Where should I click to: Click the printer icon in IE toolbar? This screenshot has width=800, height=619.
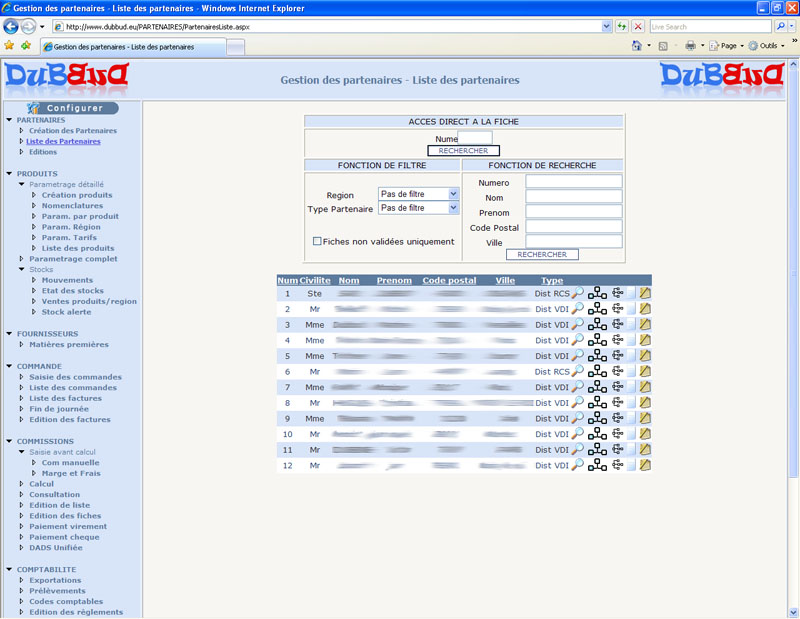tap(690, 46)
